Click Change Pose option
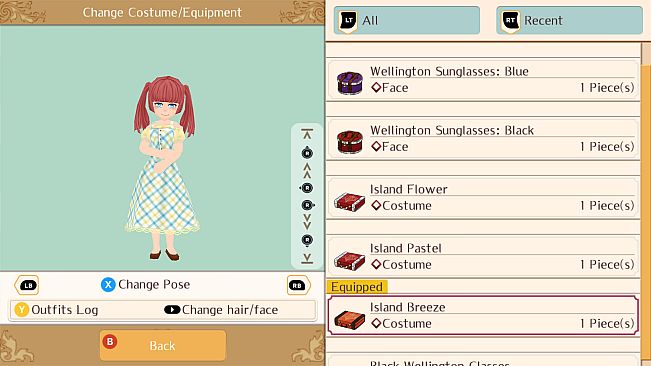Screen dimensions: 651x366 (145, 285)
